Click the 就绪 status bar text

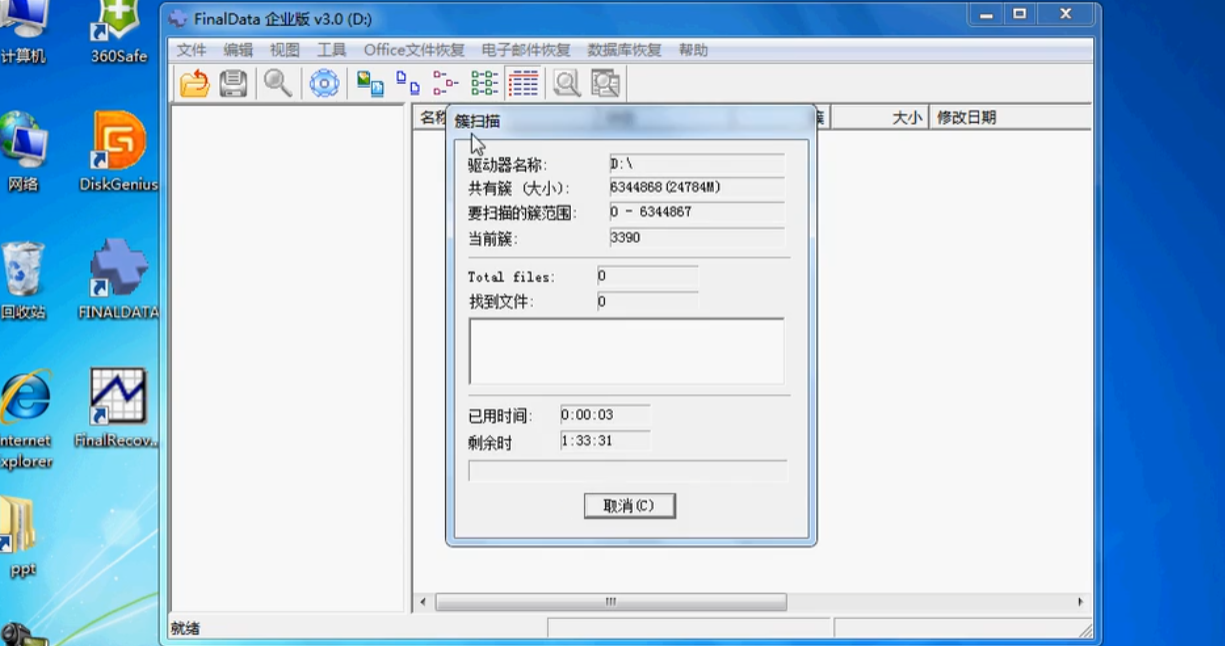click(x=185, y=628)
